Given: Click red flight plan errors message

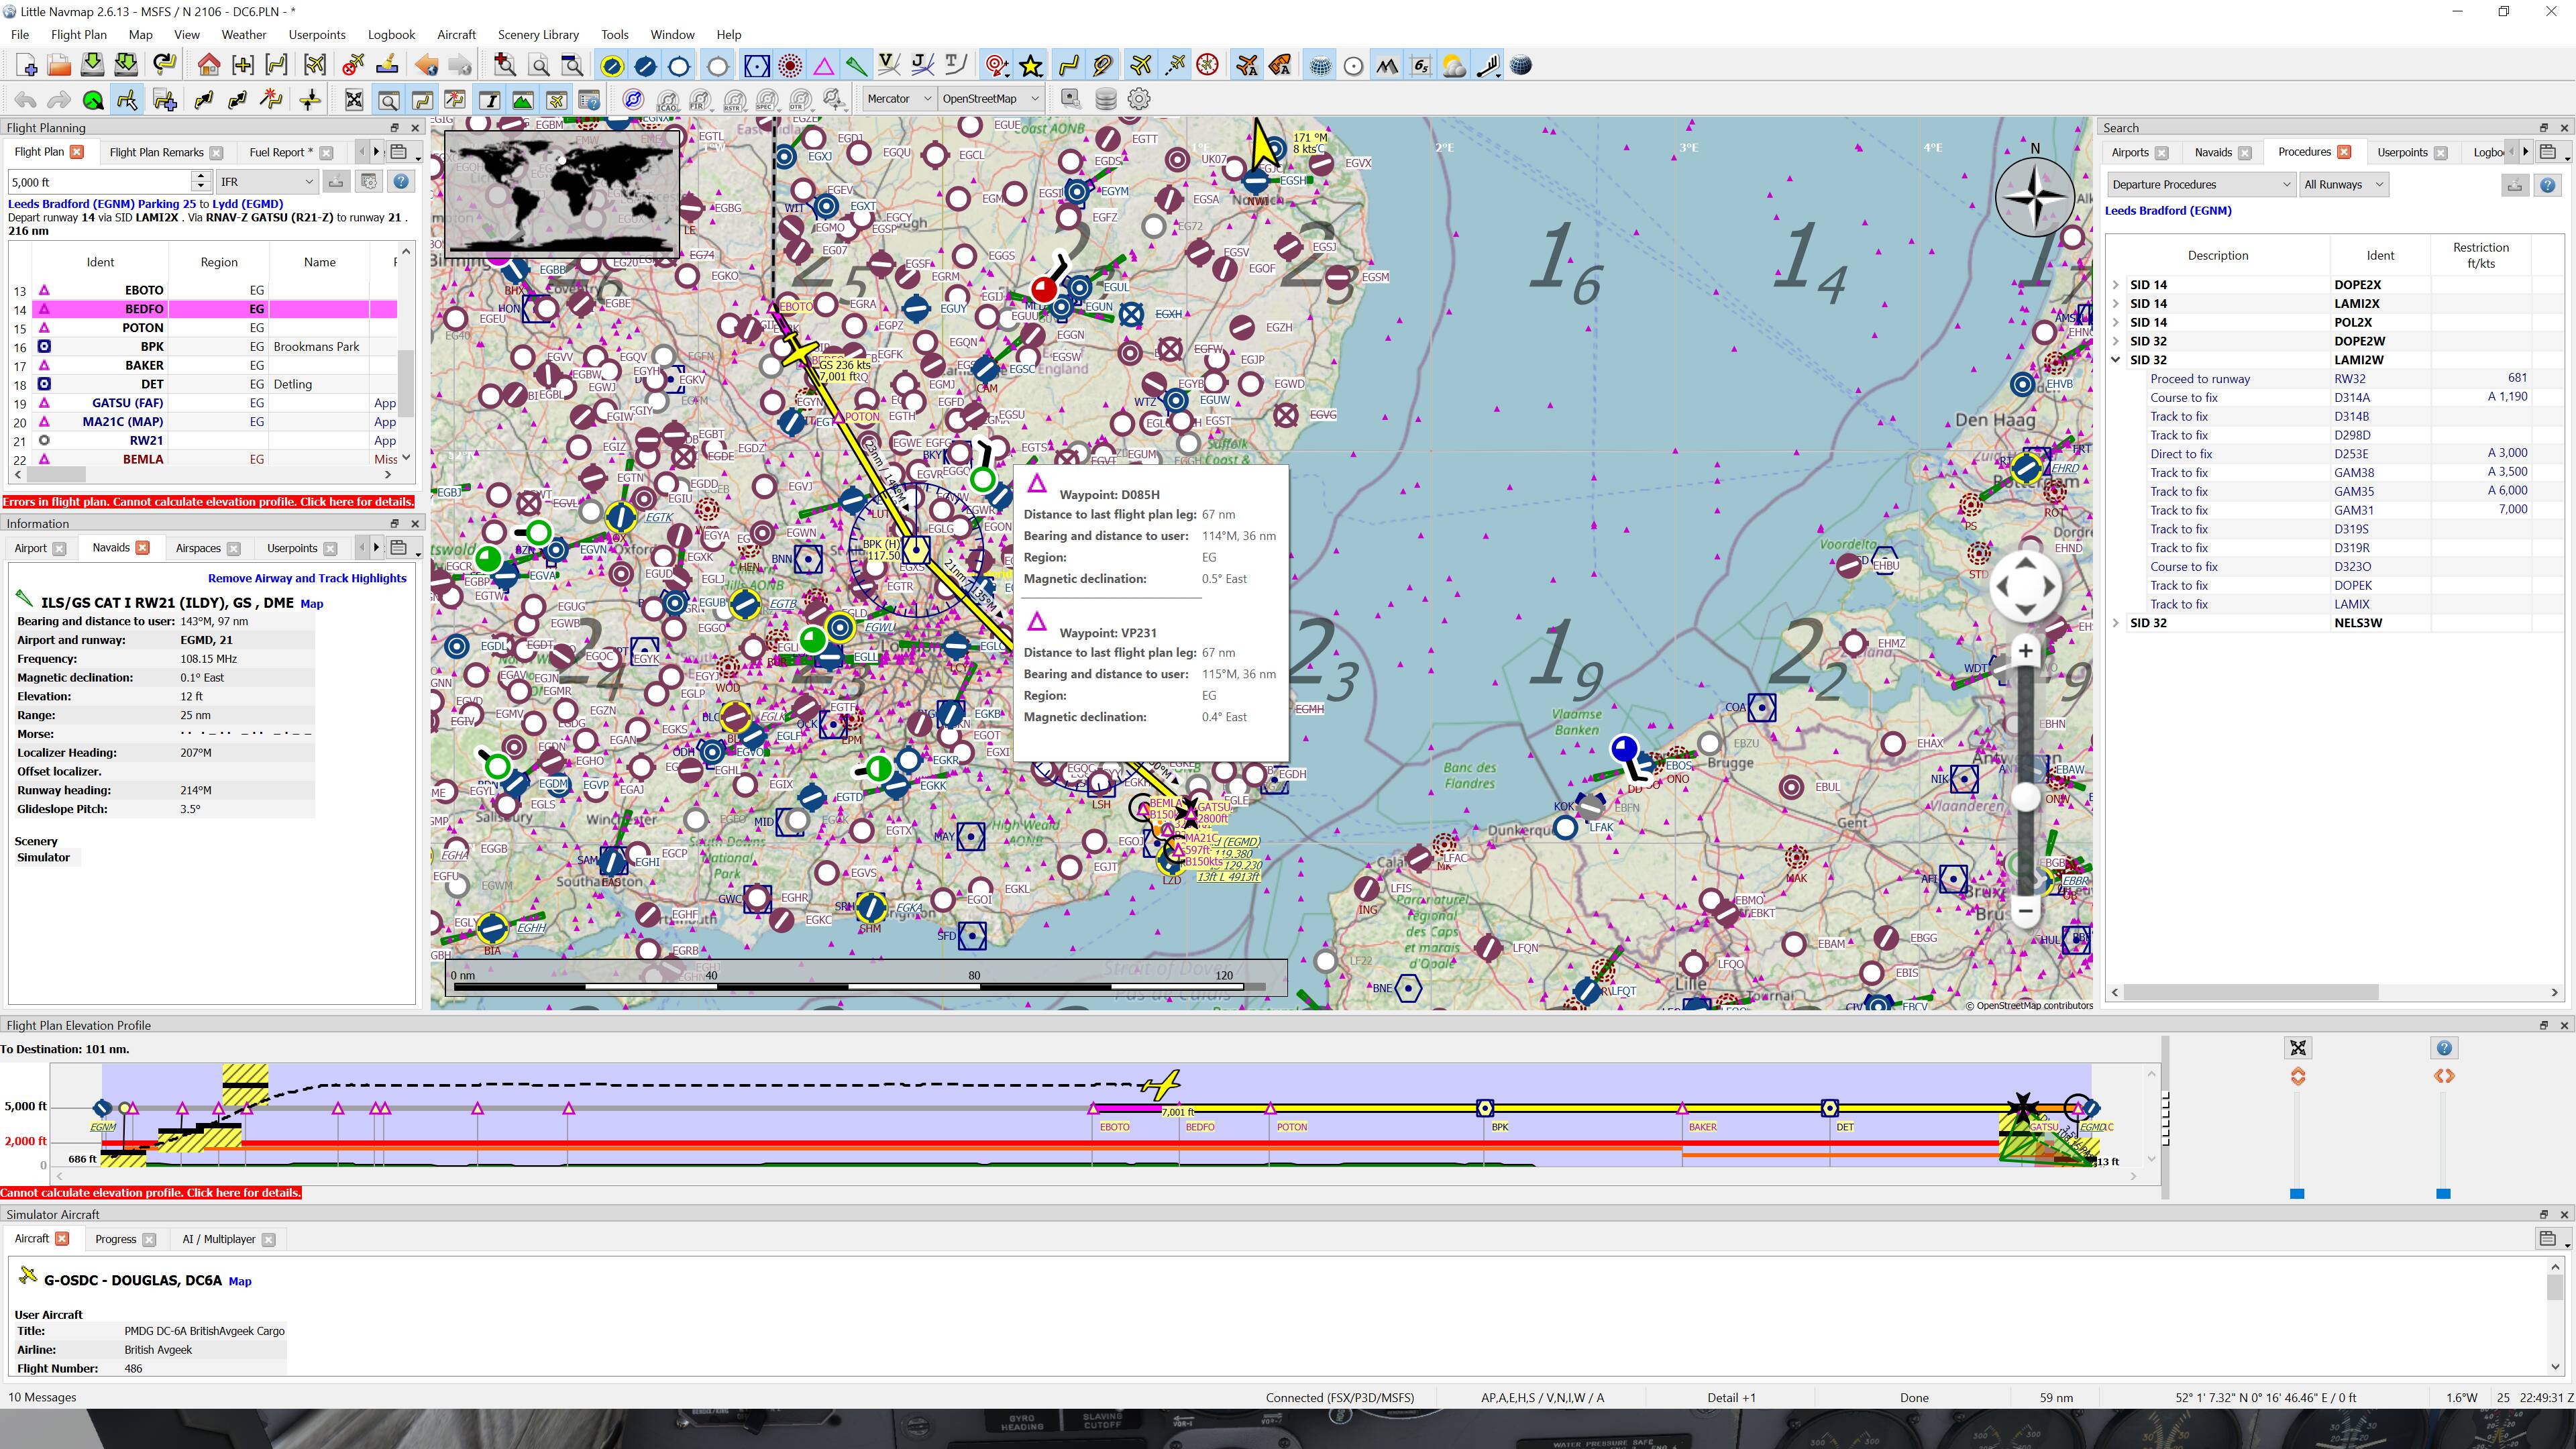Looking at the screenshot, I should coord(208,502).
